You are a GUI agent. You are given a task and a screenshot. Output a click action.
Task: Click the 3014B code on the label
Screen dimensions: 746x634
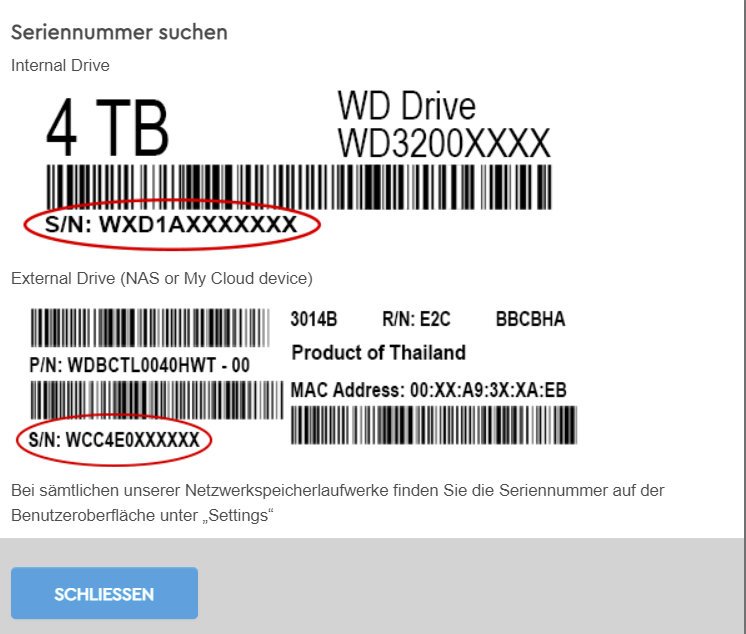(x=314, y=319)
